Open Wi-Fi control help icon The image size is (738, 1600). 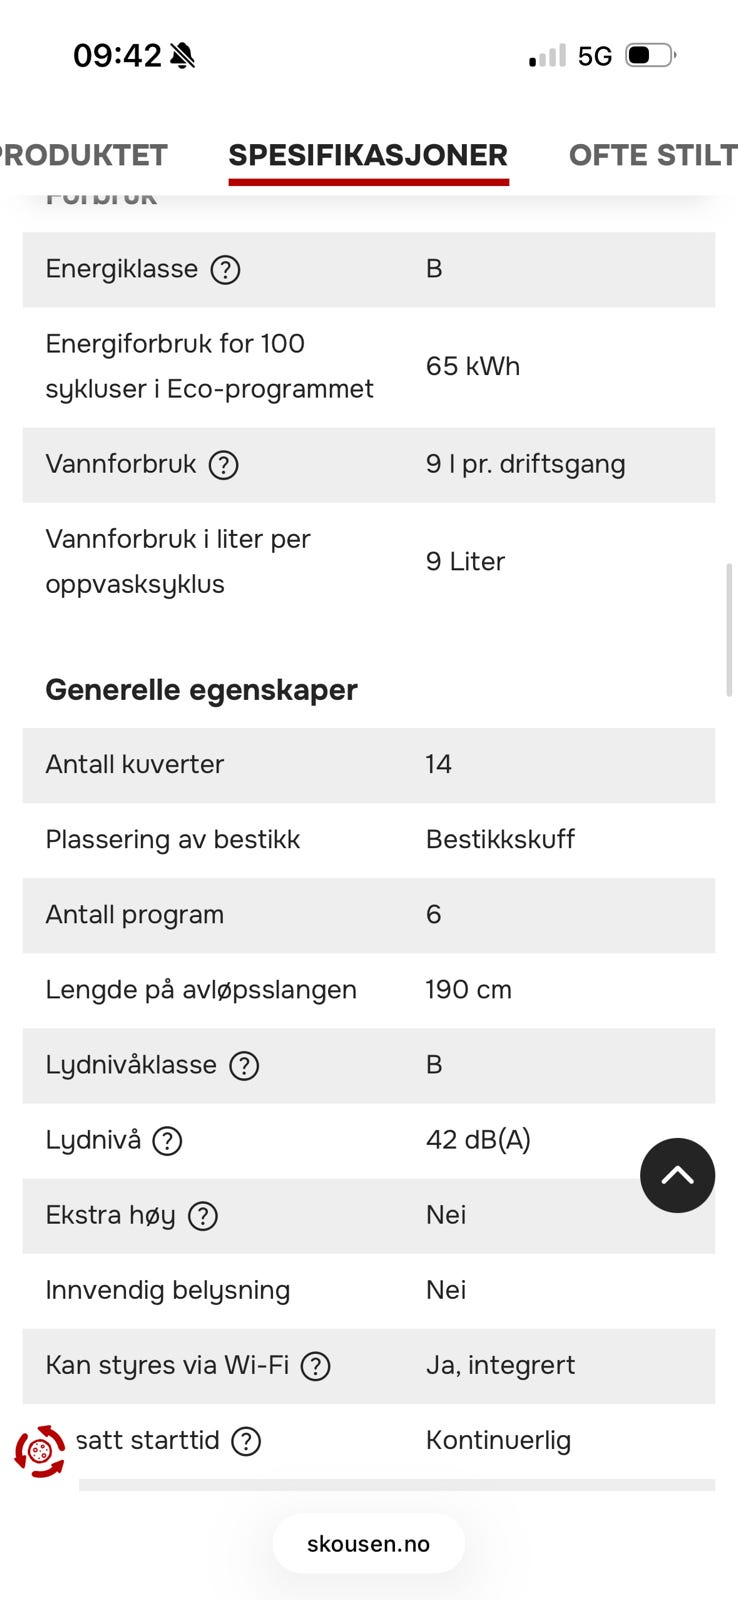(x=316, y=1366)
